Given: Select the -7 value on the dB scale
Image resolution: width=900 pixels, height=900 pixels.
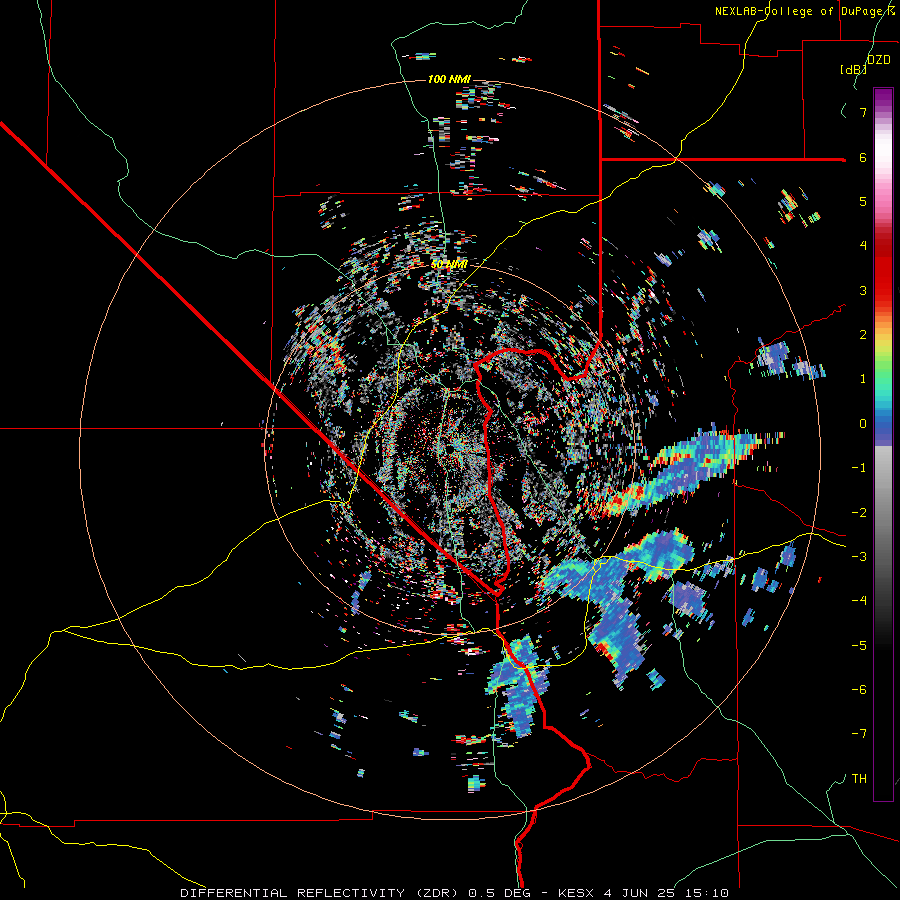Looking at the screenshot, I should click(x=859, y=734).
